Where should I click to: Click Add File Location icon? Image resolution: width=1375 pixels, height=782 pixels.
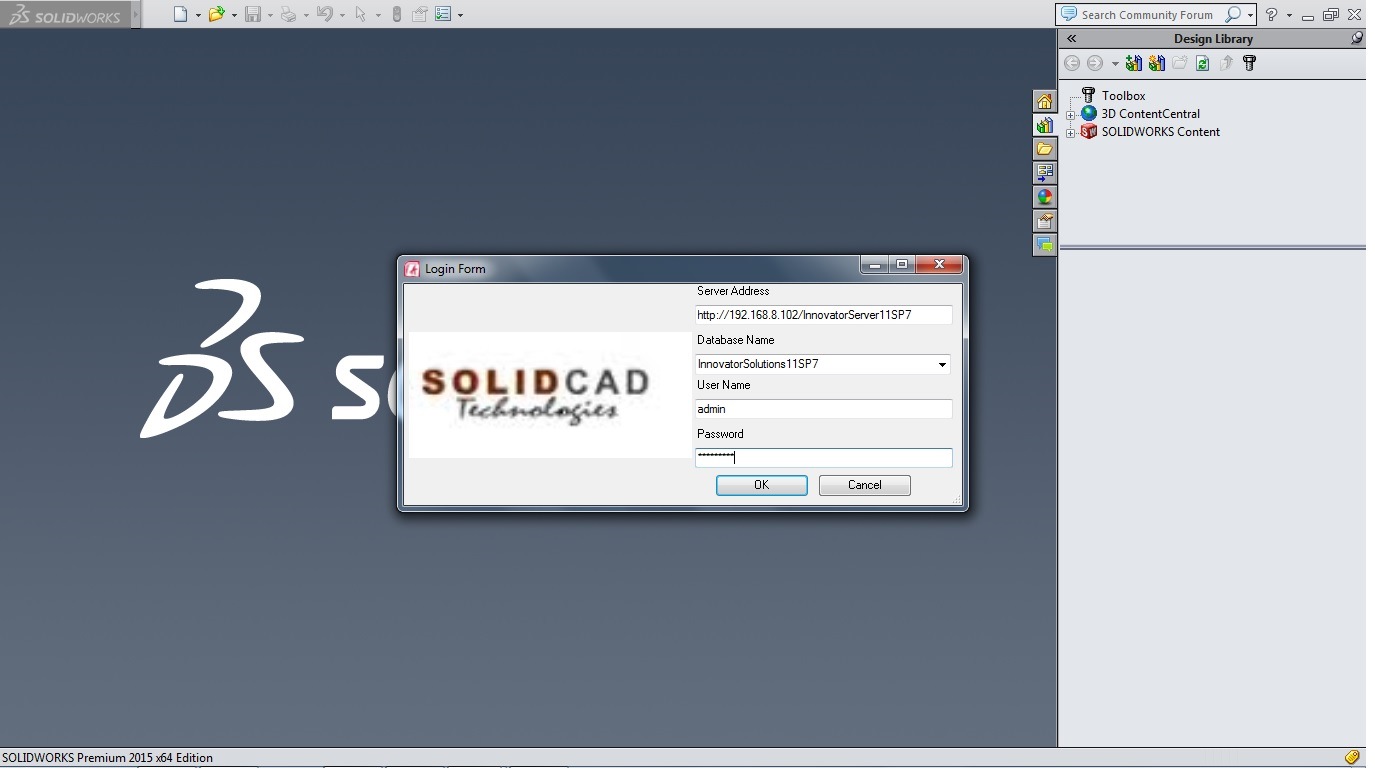click(x=1157, y=63)
